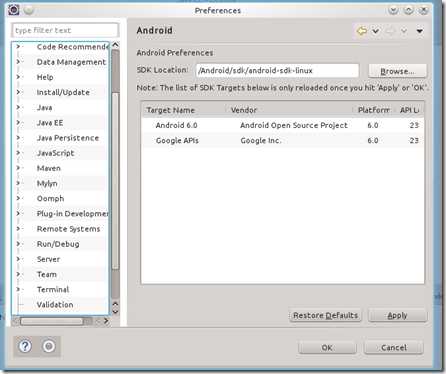
Task: Expand the JavaScript tree arrow
Action: pyautogui.click(x=18, y=153)
